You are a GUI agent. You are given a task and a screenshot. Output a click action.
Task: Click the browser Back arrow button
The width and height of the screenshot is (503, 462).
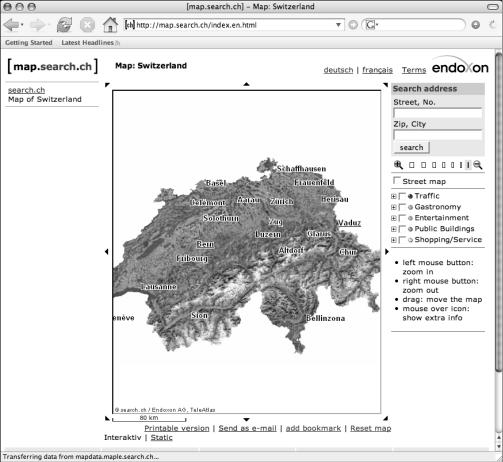[11, 25]
